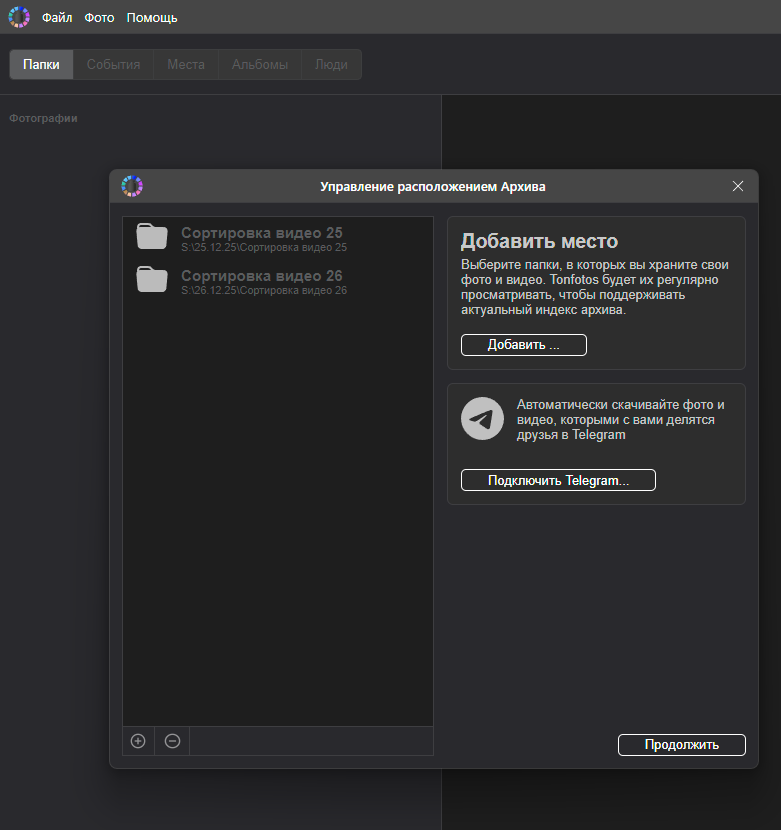Click the minus icon to remove folder
781x830 pixels.
(172, 741)
